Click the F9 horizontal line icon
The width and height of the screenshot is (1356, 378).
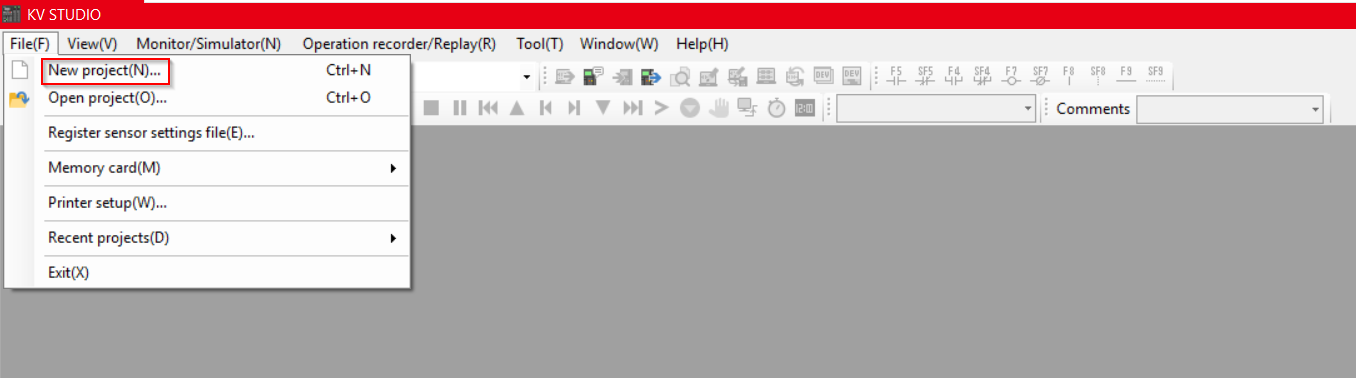pyautogui.click(x=1126, y=75)
